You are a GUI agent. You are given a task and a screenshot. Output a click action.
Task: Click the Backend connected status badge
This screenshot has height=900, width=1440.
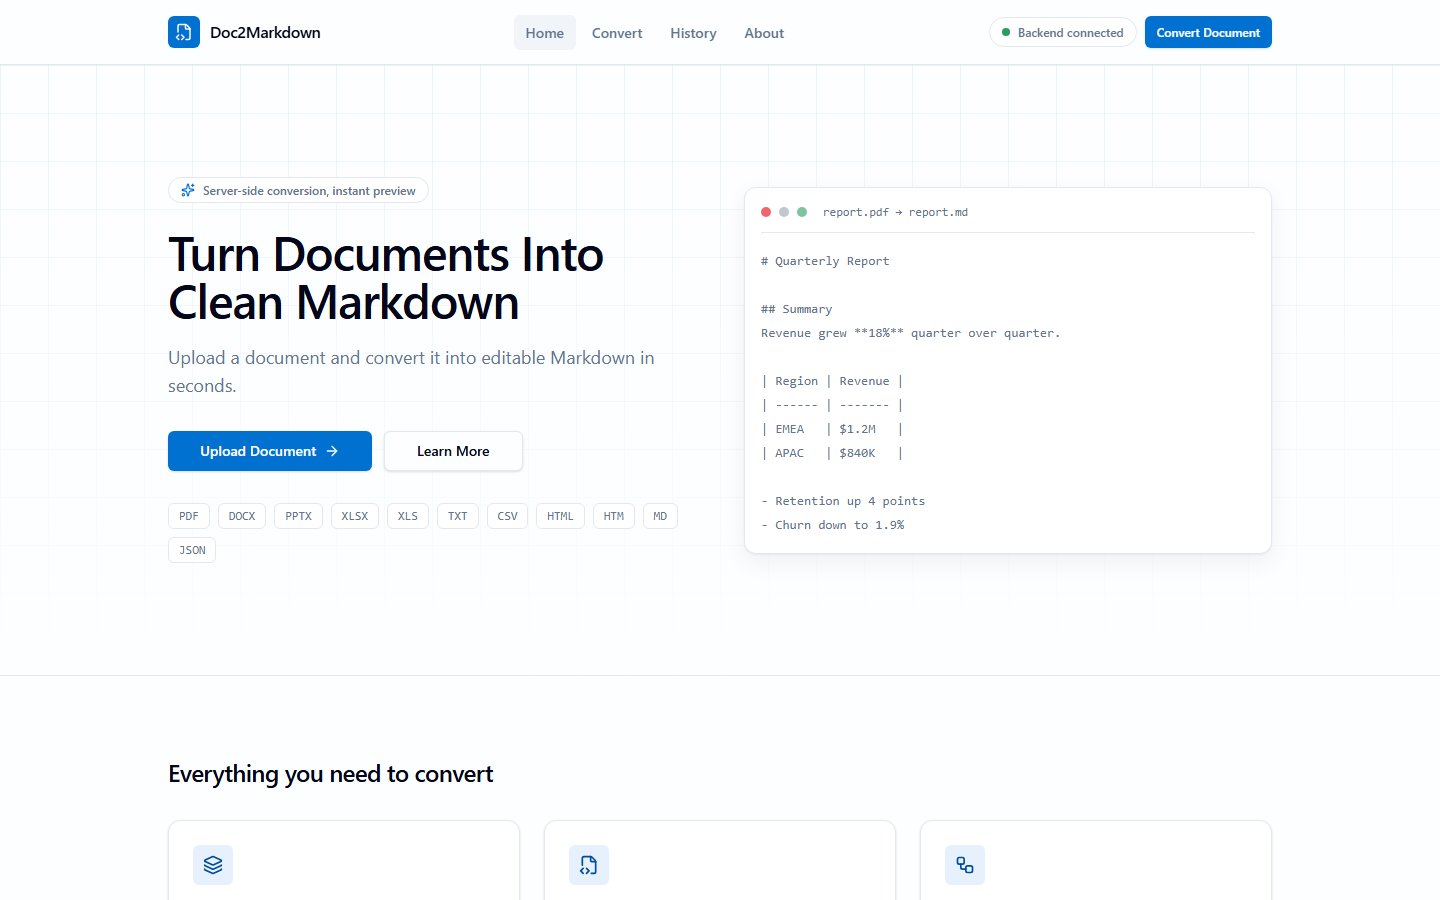[x=1062, y=32]
